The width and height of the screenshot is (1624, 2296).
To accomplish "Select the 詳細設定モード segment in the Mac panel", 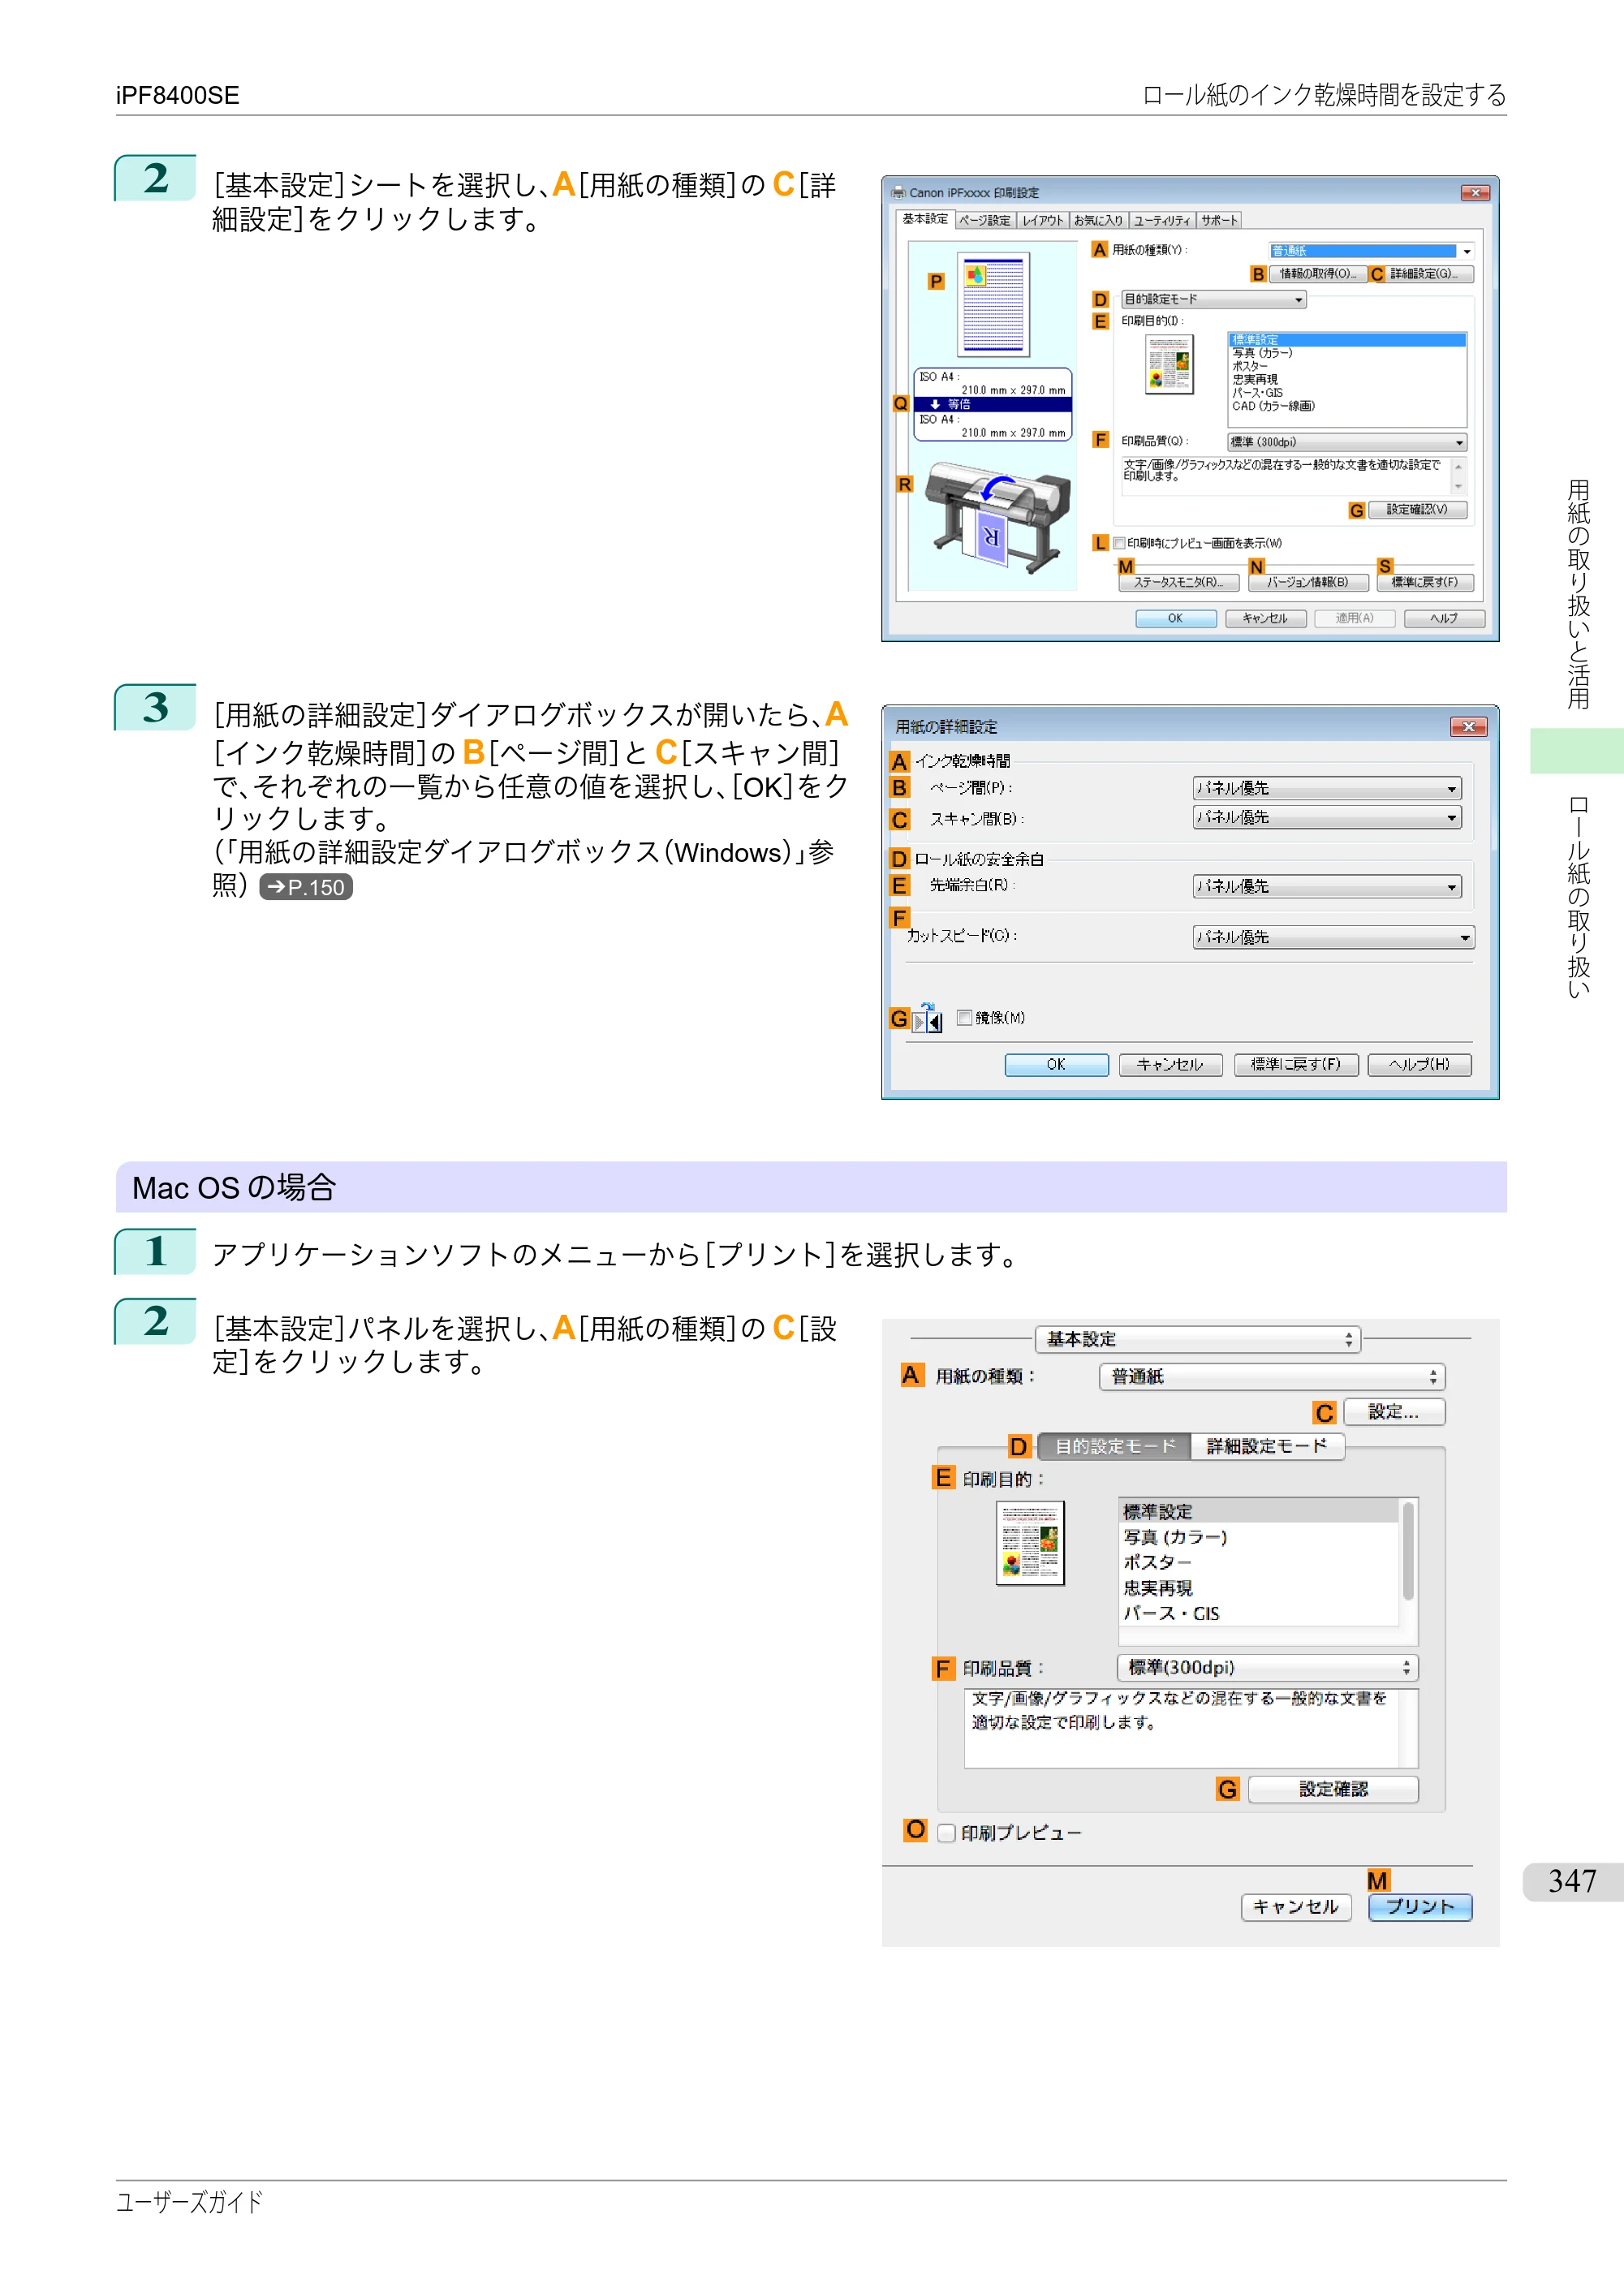I will [1267, 1446].
